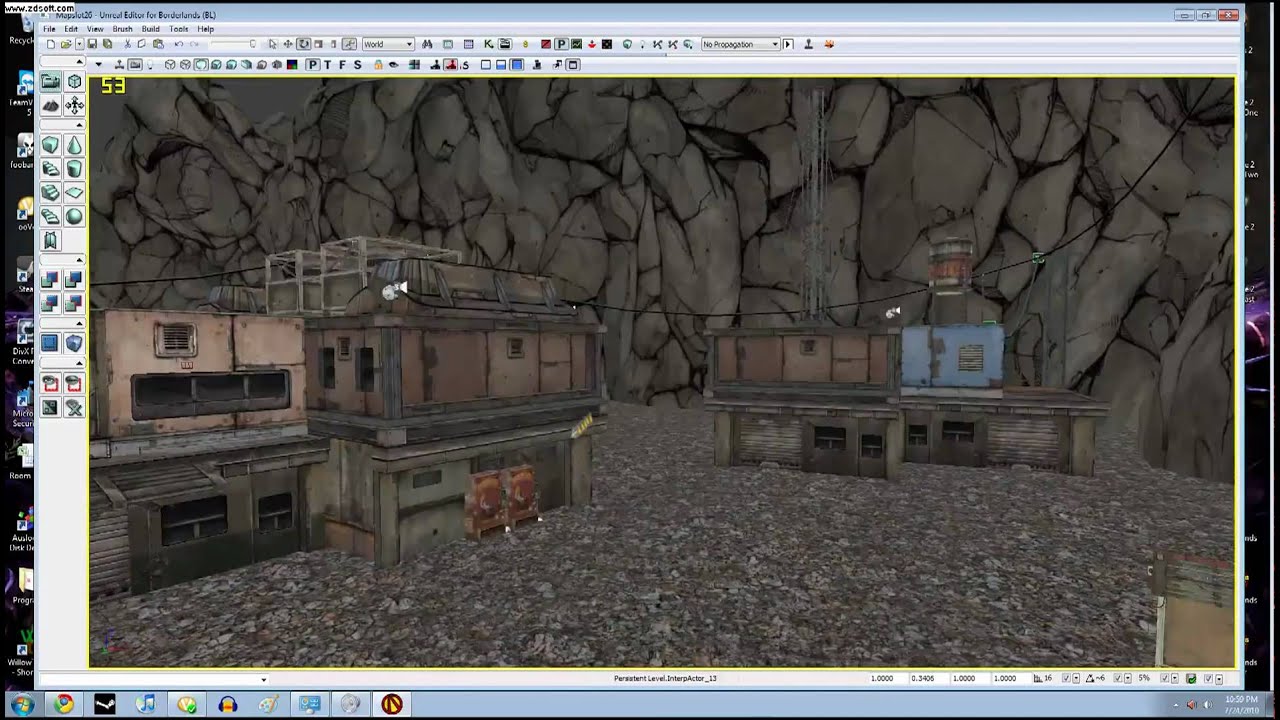Click Persistent Level.InterpActor_13 status text
Viewport: 1280px width, 720px height.
(x=665, y=678)
